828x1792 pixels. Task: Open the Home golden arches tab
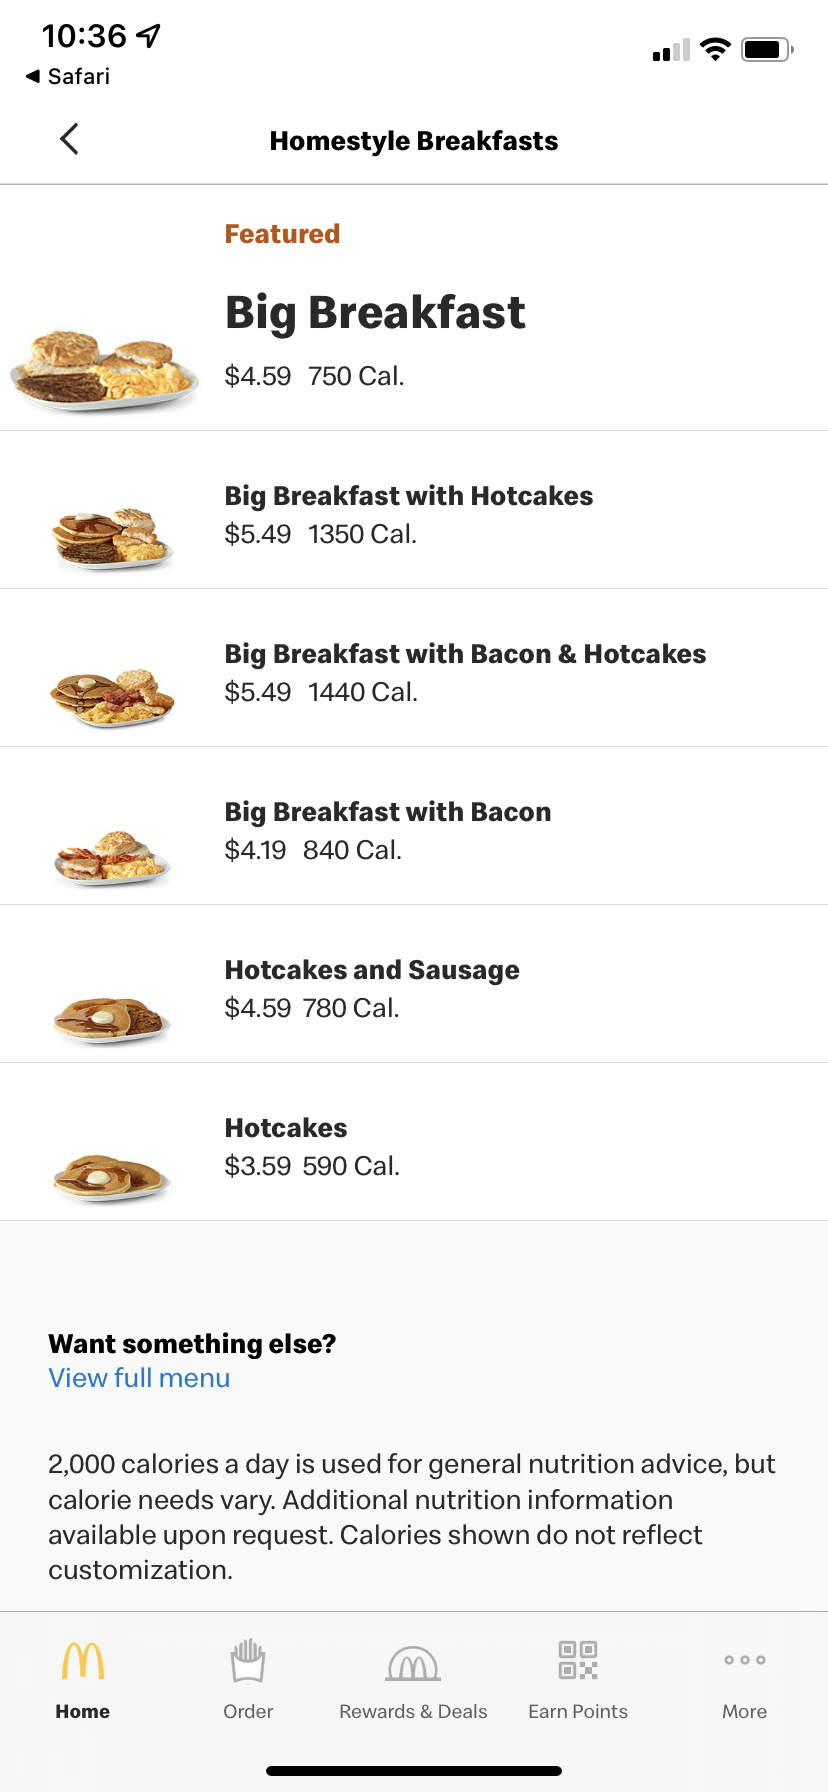point(83,1662)
